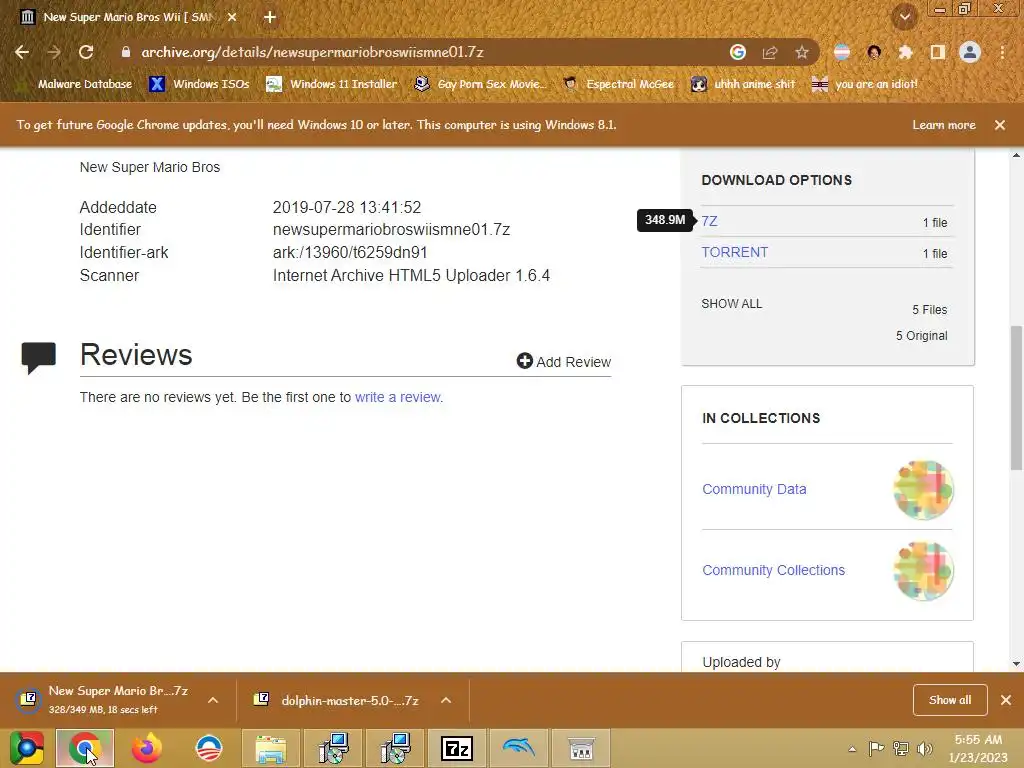The width and height of the screenshot is (1024, 768).
Task: Click volume speaker tray icon
Action: coord(925,749)
